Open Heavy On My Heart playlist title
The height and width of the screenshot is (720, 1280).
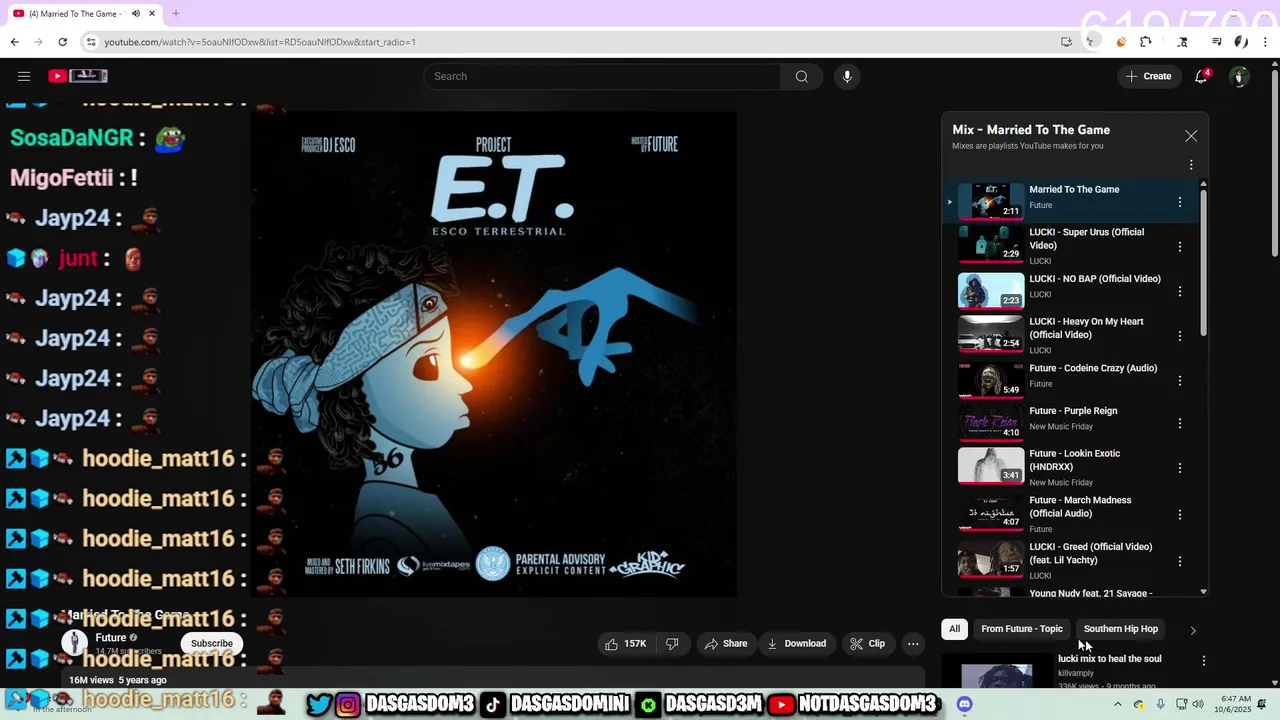click(x=1086, y=328)
